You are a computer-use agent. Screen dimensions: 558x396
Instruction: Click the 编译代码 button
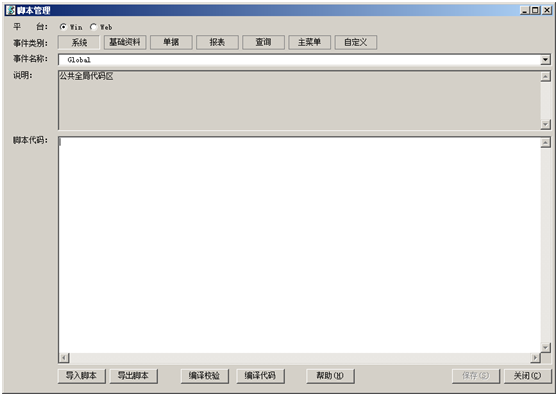(x=260, y=376)
